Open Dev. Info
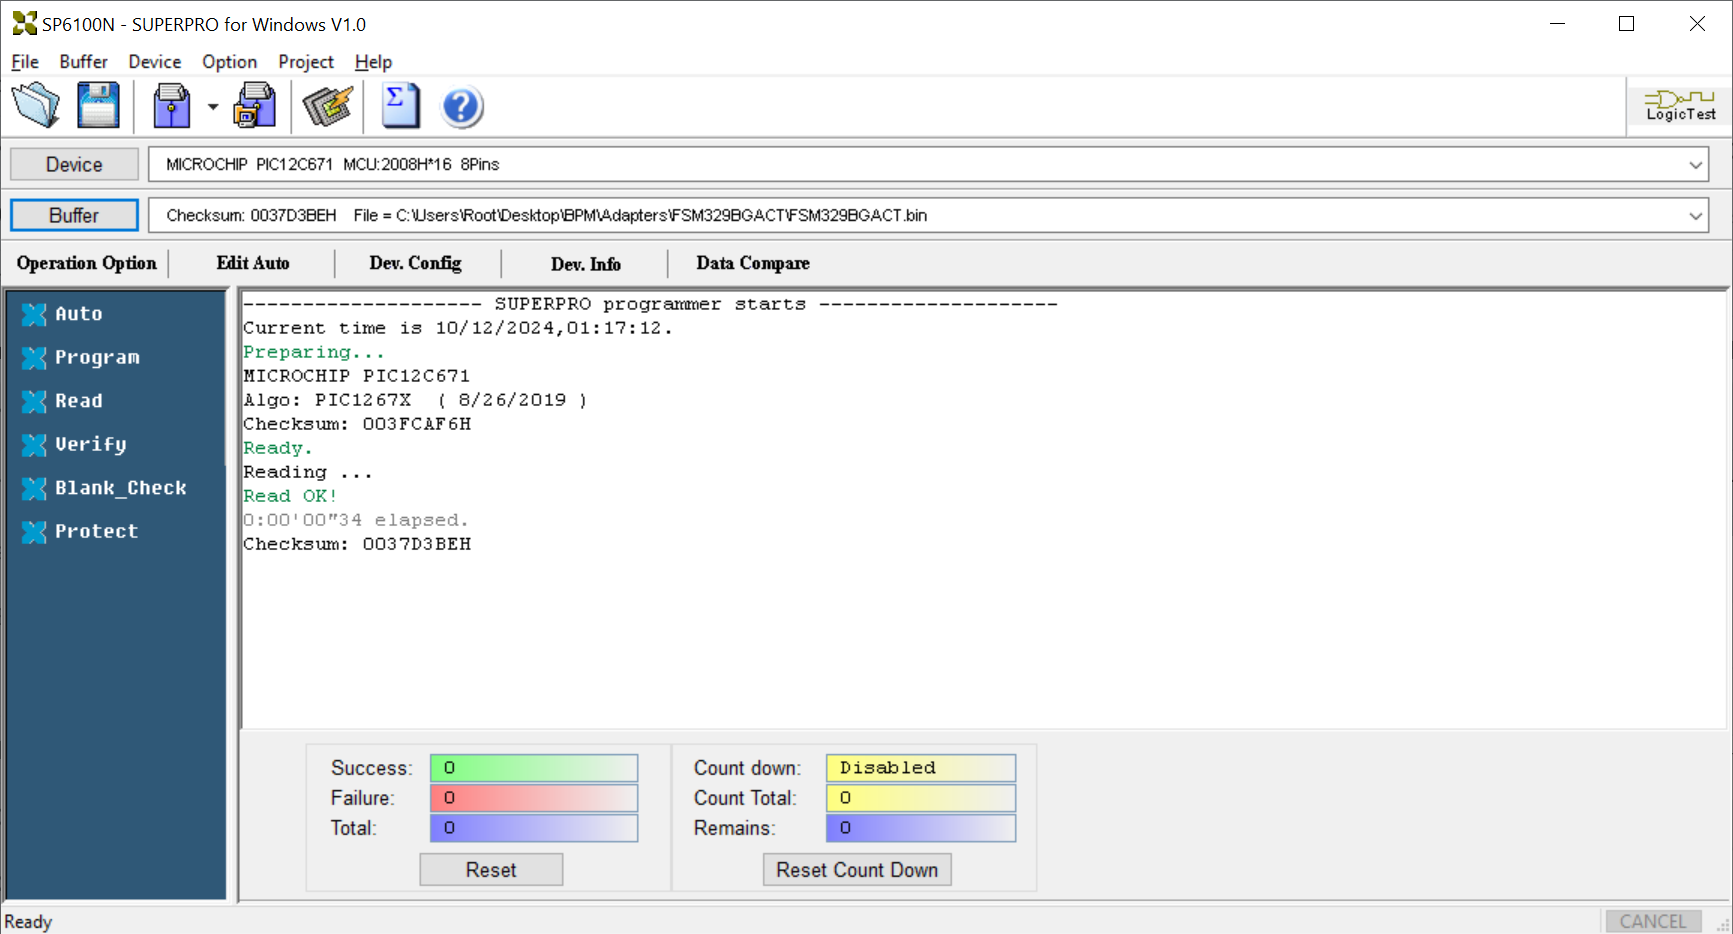The height and width of the screenshot is (934, 1733). point(586,264)
